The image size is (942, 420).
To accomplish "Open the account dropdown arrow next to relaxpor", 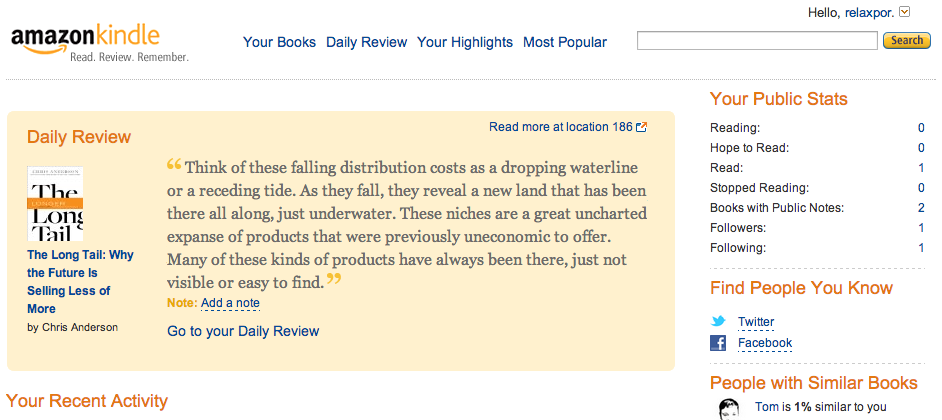I will (x=905, y=12).
